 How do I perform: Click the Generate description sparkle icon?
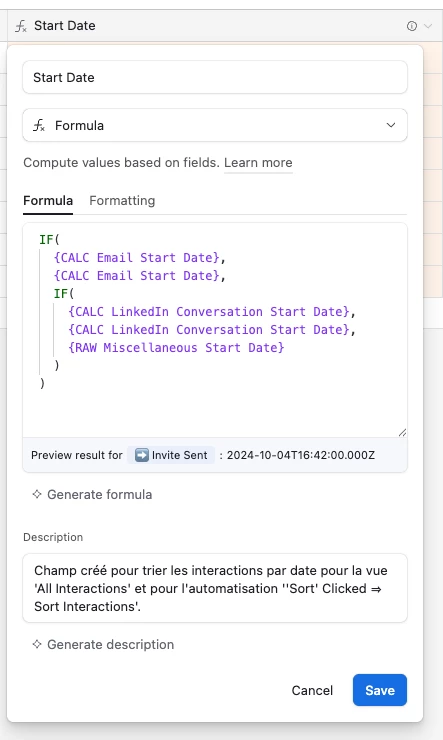[37, 644]
